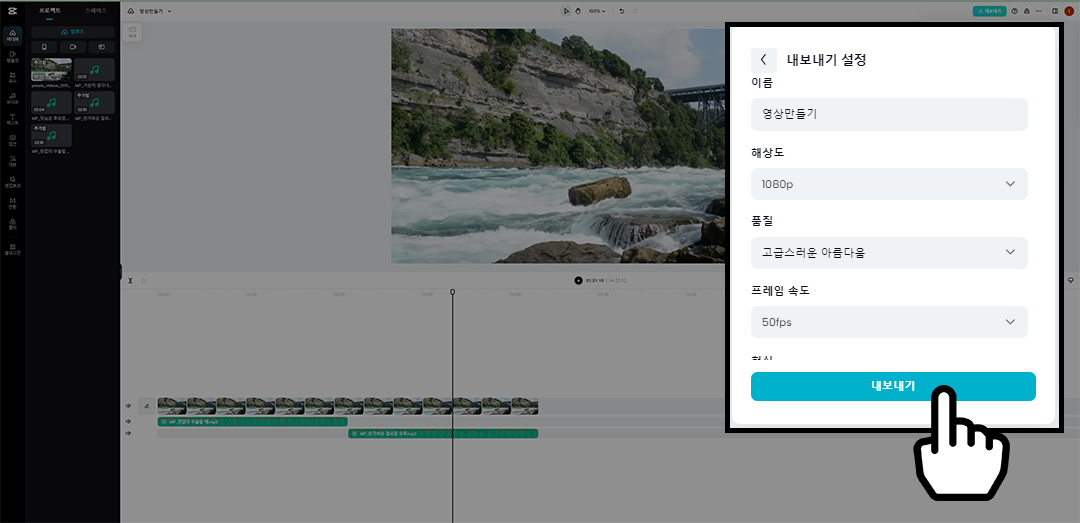This screenshot has height=523, width=1080.
Task: Click the delete icon beside split tool
Action: pyautogui.click(x=143, y=280)
